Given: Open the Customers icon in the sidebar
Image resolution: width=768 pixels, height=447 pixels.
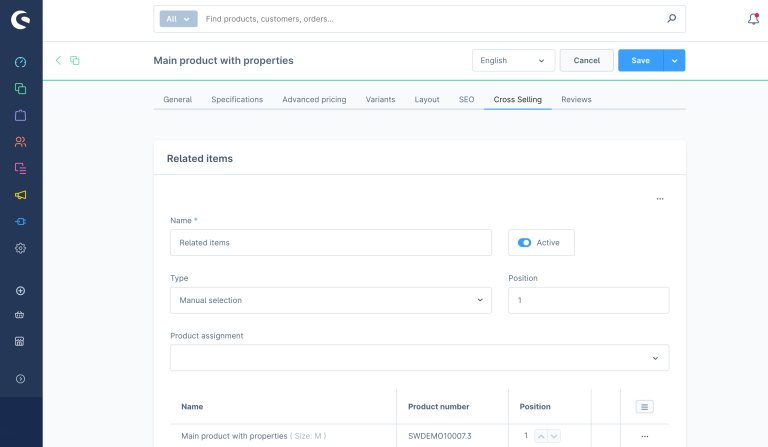Looking at the screenshot, I should click(21, 142).
